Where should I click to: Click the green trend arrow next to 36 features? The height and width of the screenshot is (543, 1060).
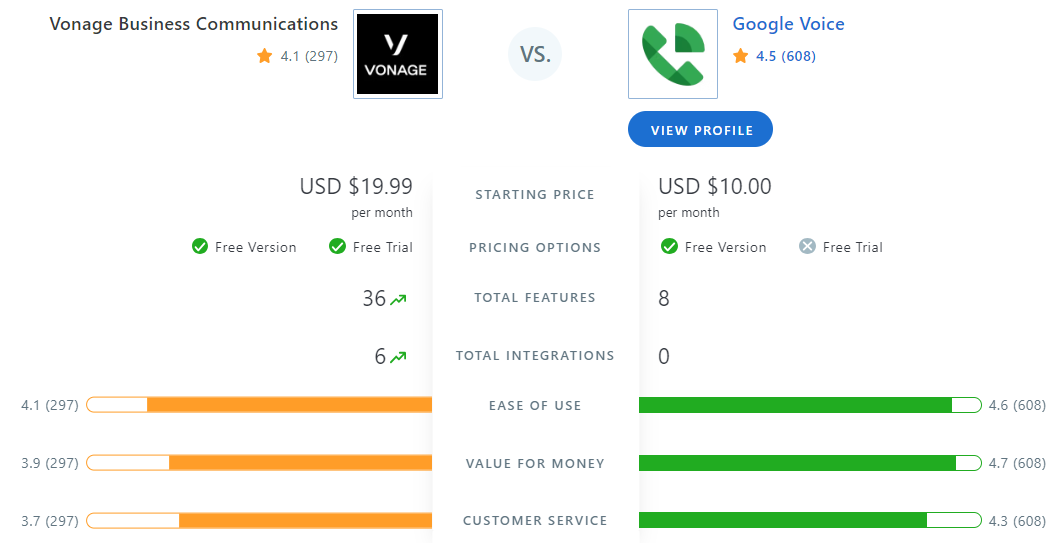click(399, 299)
